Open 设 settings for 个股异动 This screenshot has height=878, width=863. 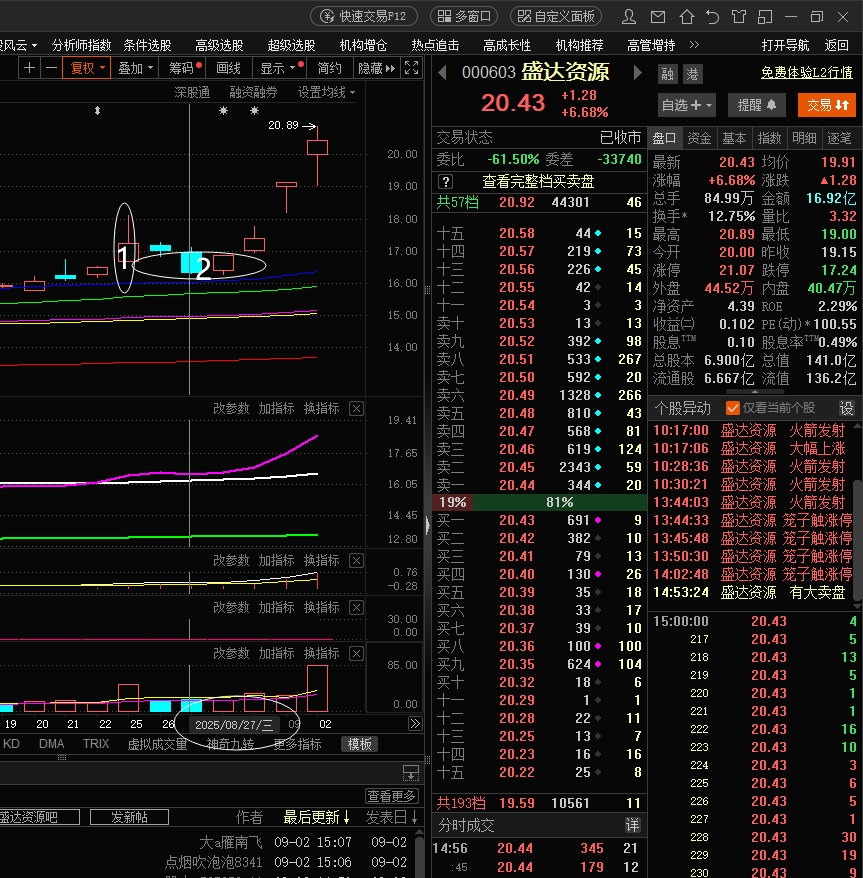(846, 408)
